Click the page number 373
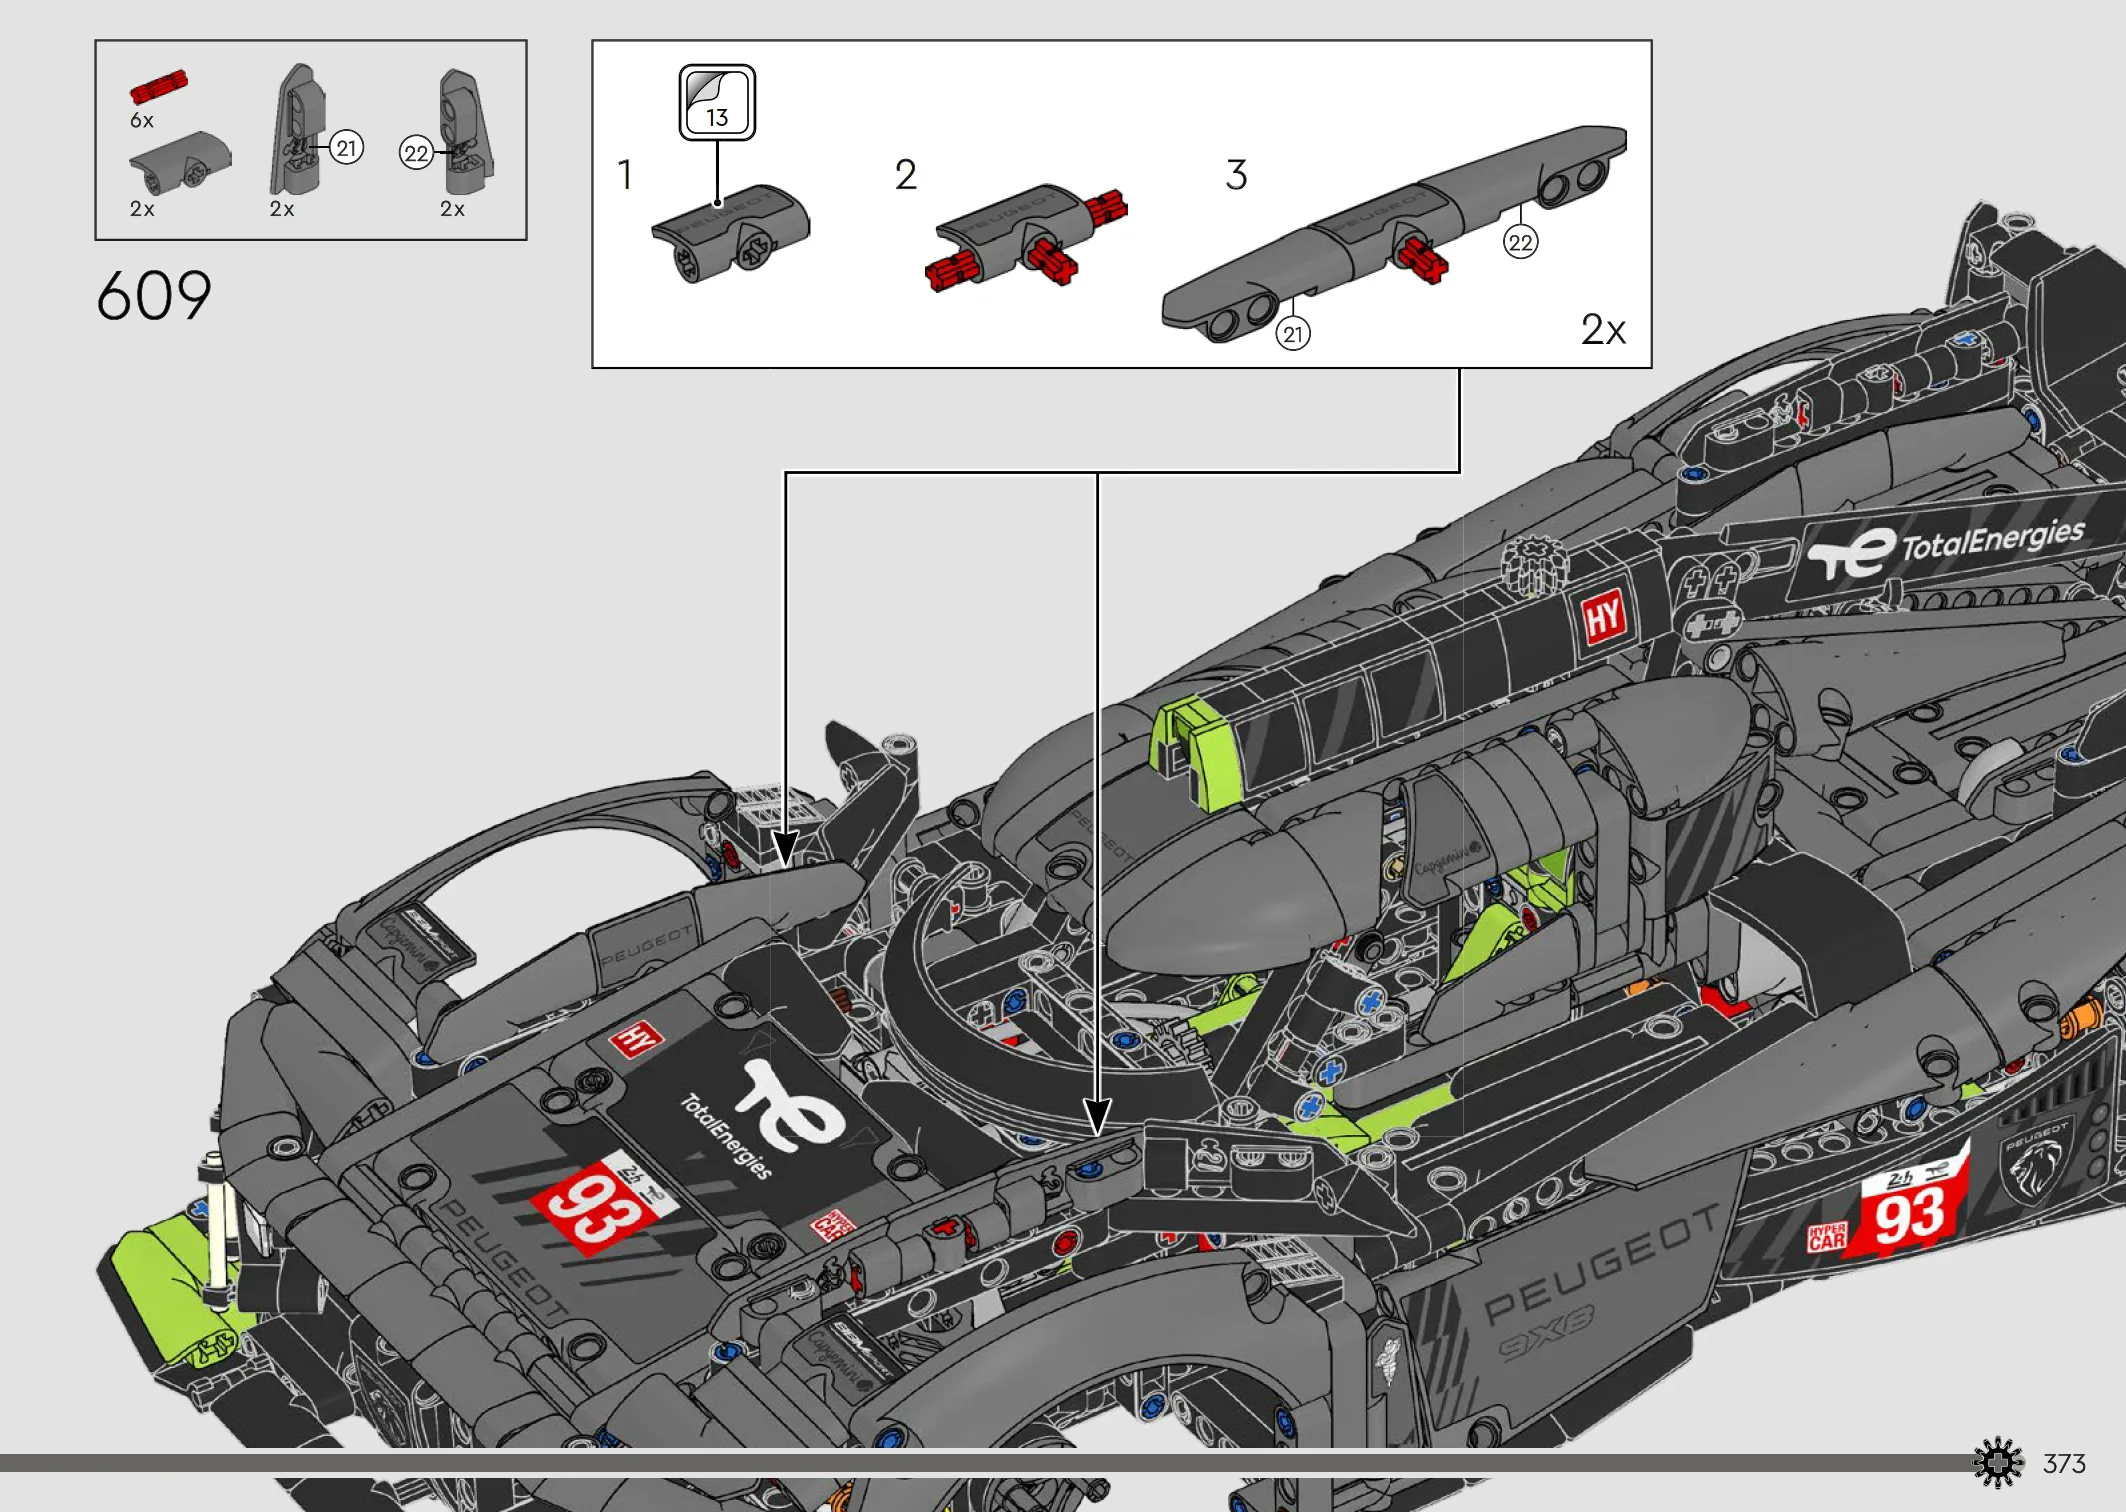 click(2064, 1464)
